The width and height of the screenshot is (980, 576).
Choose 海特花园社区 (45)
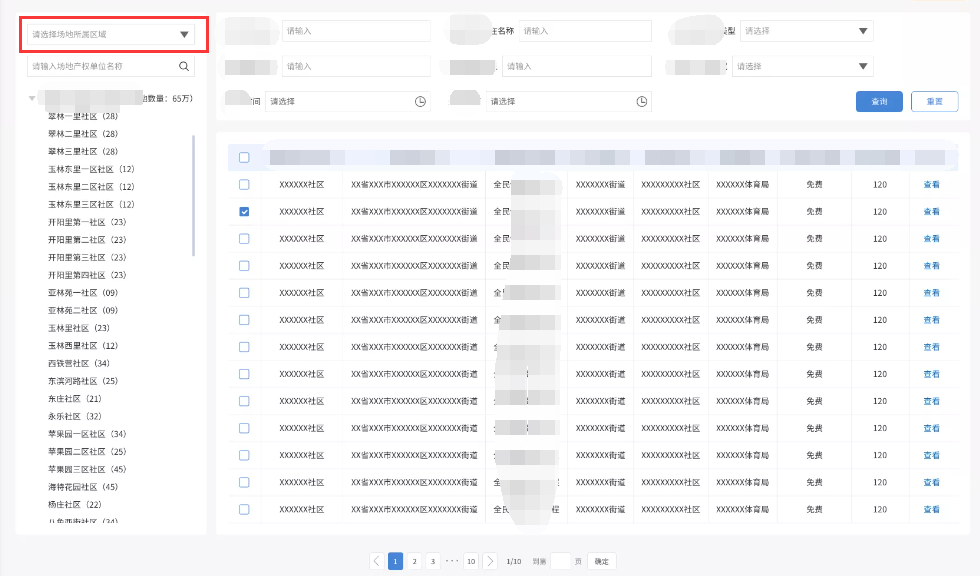(83, 487)
